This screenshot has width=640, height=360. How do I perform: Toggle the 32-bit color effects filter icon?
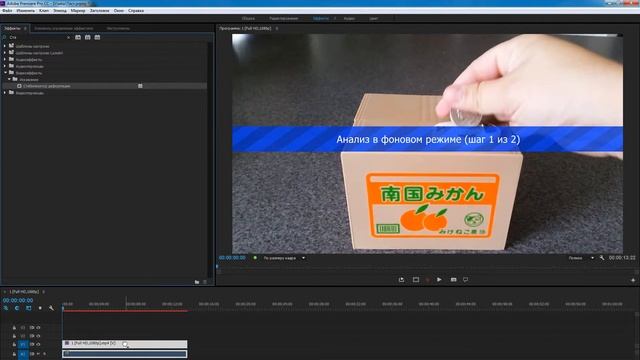(88, 38)
